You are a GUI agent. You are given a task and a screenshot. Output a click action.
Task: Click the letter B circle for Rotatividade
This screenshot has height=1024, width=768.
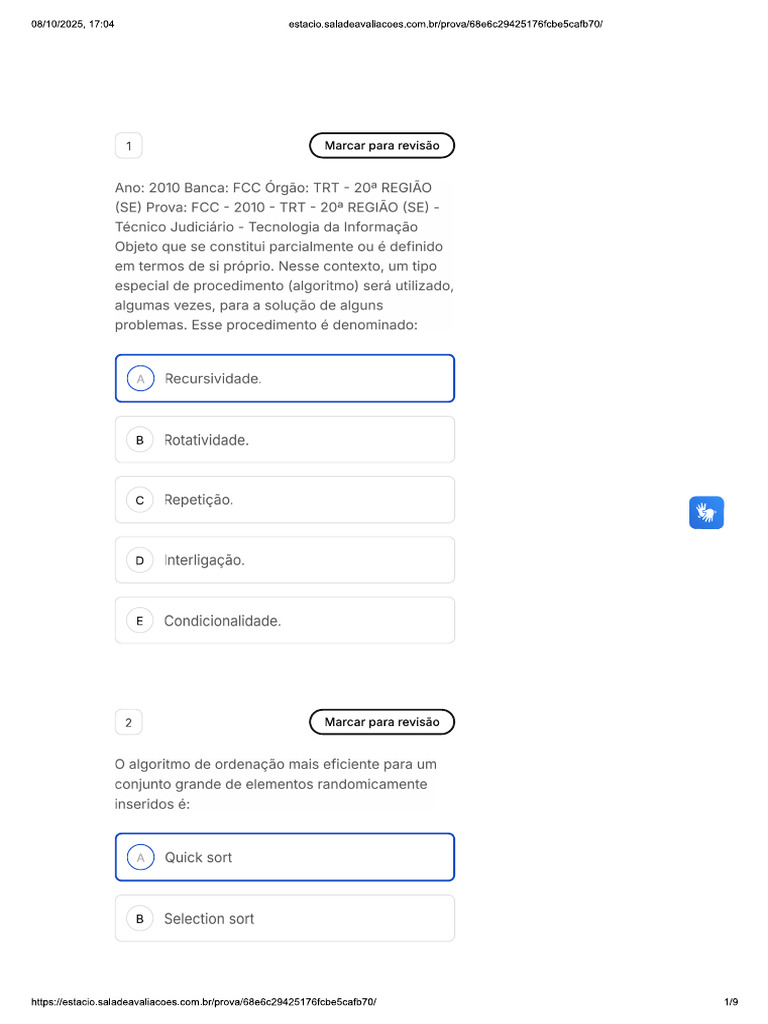point(140,440)
